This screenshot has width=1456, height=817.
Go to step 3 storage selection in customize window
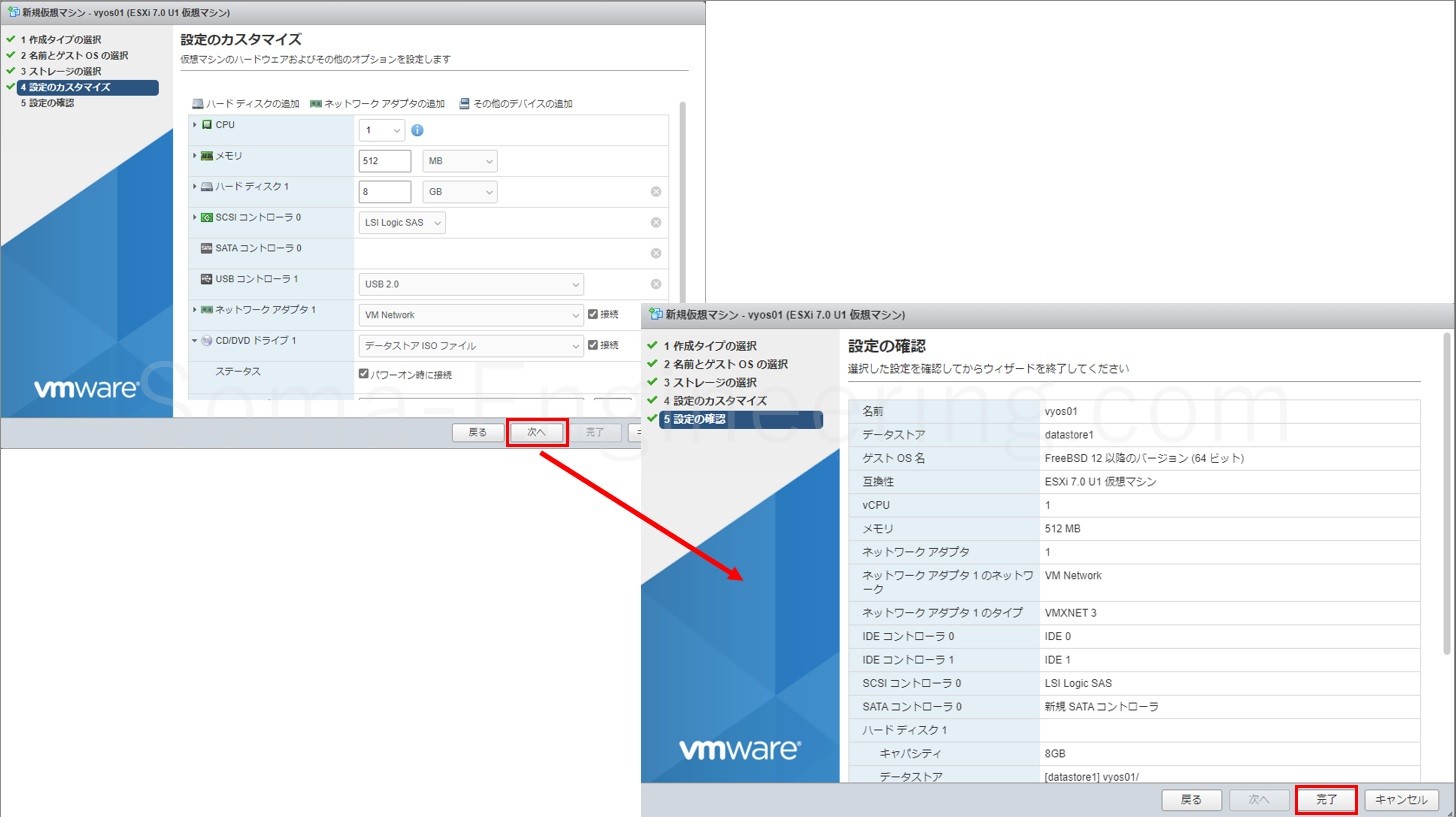(61, 72)
